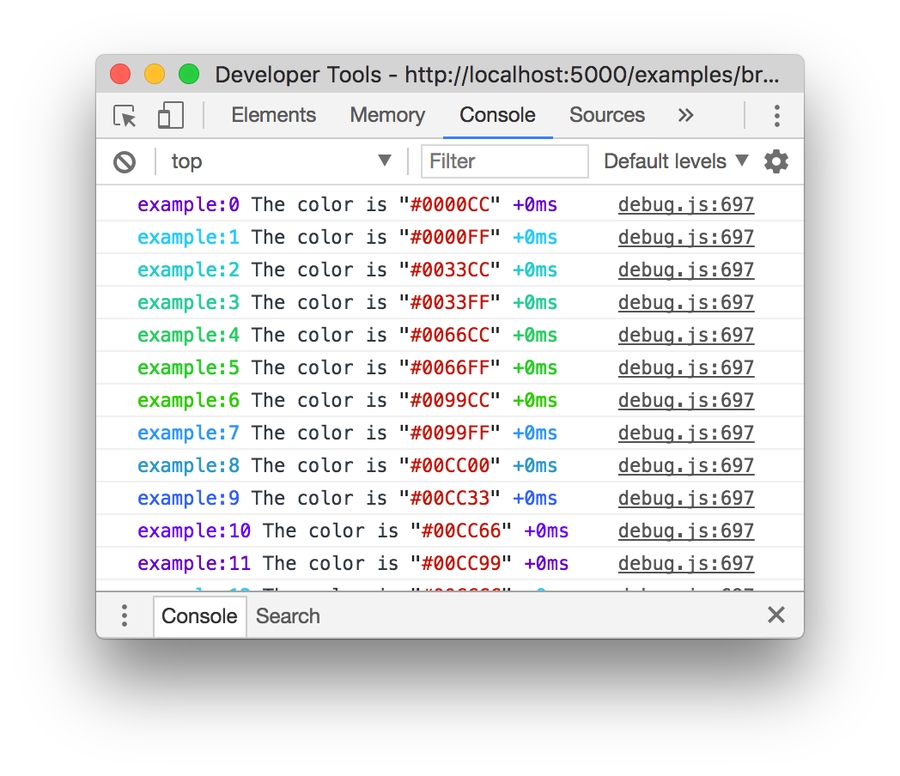Screen dimensions: 900x776
Task: Open debug.js:697 link on example:5 row
Action: (685, 368)
